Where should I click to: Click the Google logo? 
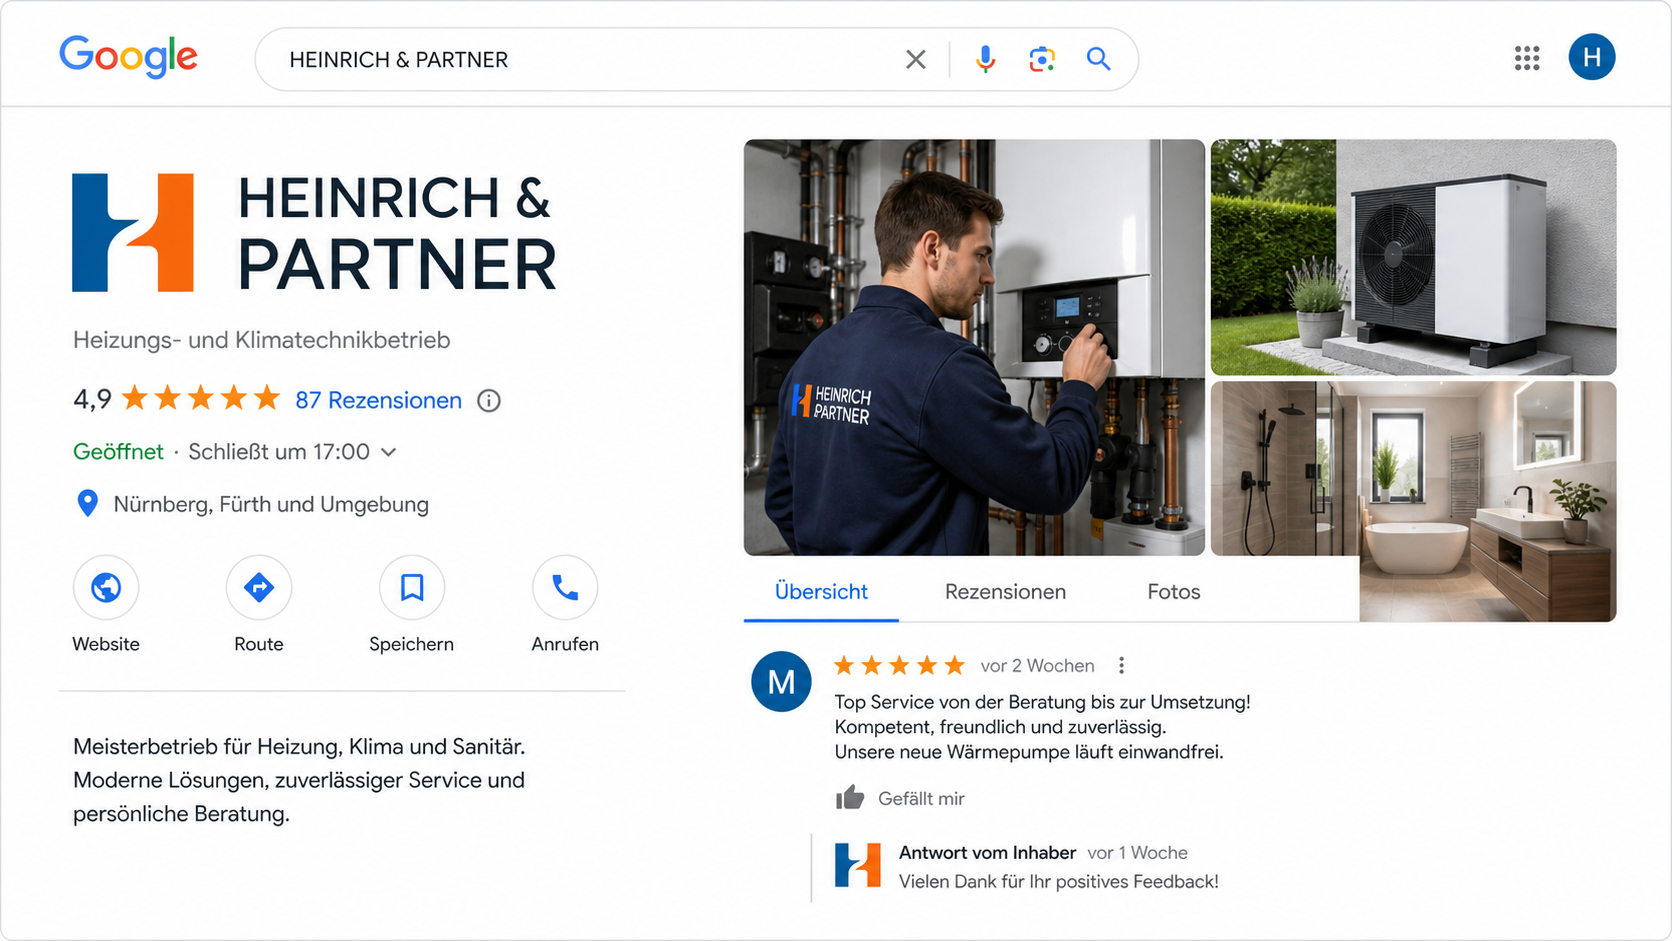(x=128, y=57)
